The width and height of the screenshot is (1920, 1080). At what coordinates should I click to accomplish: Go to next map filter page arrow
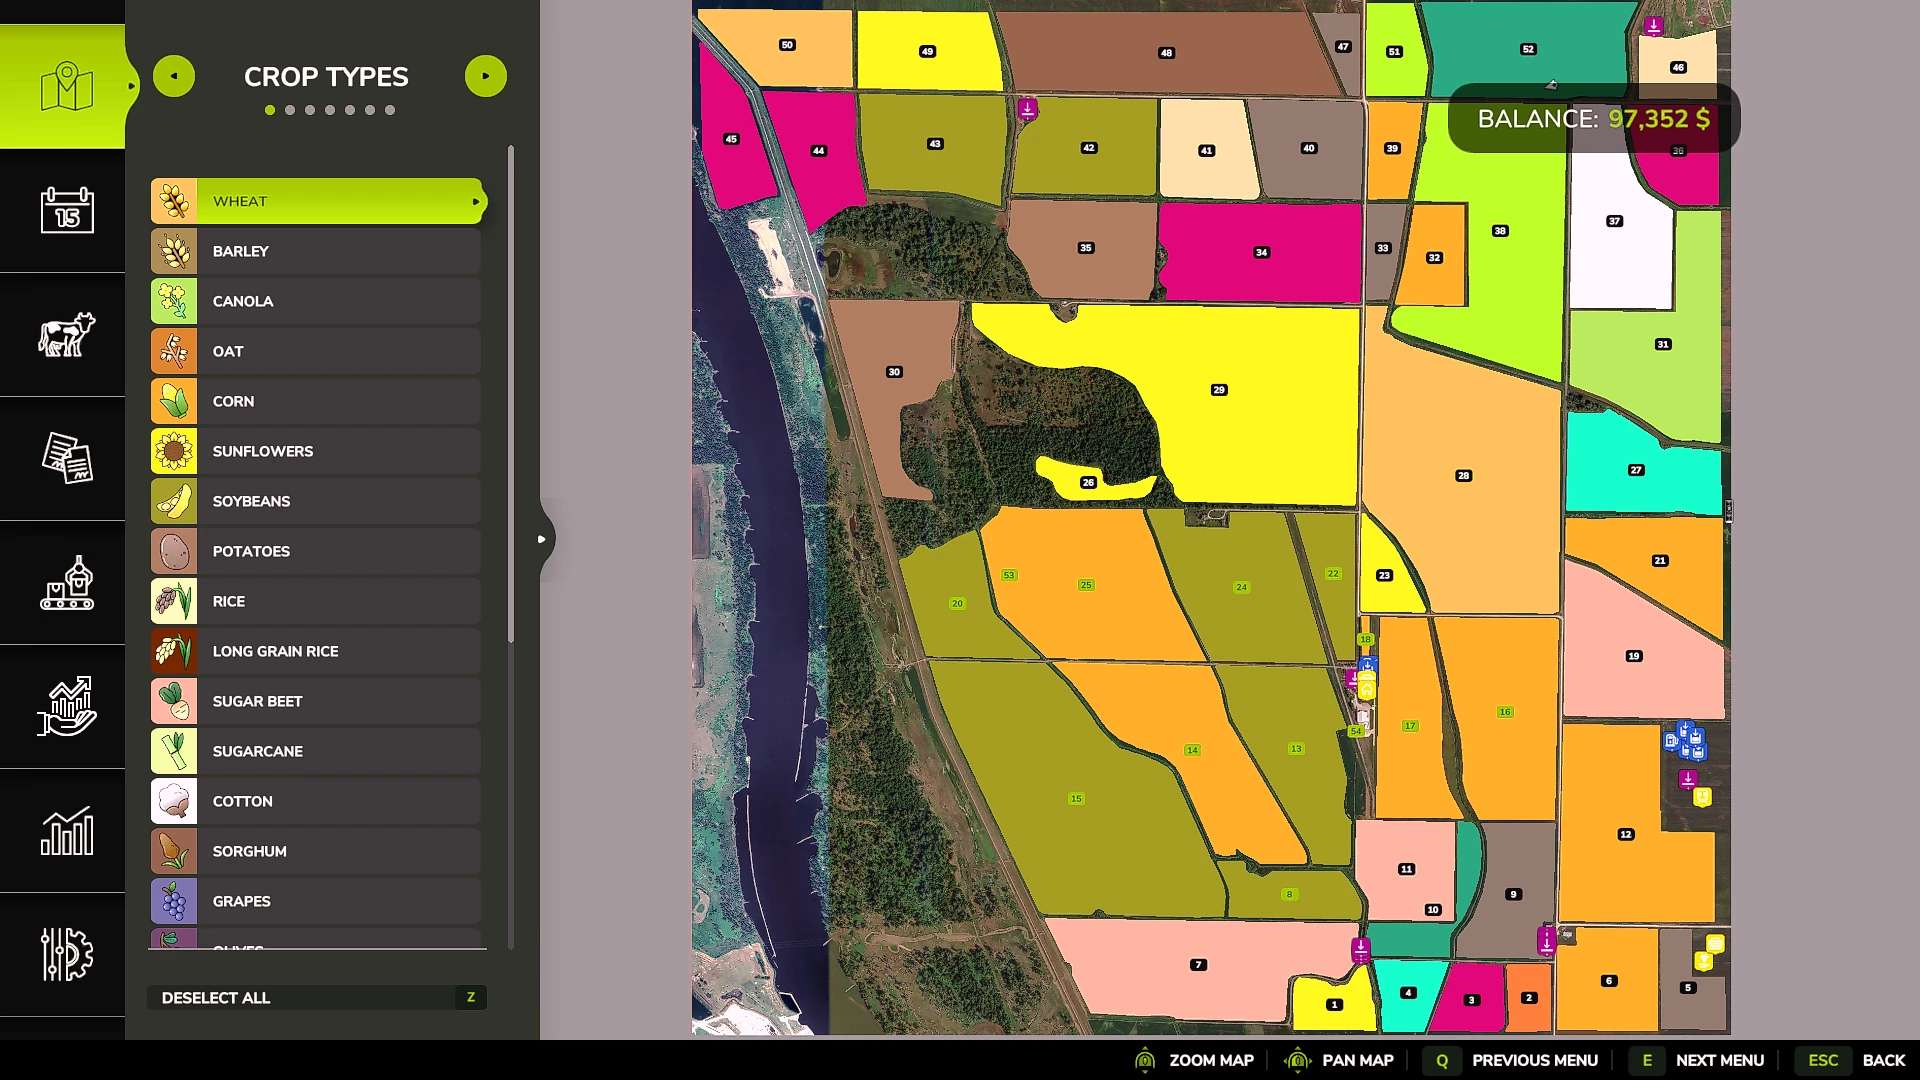486,76
